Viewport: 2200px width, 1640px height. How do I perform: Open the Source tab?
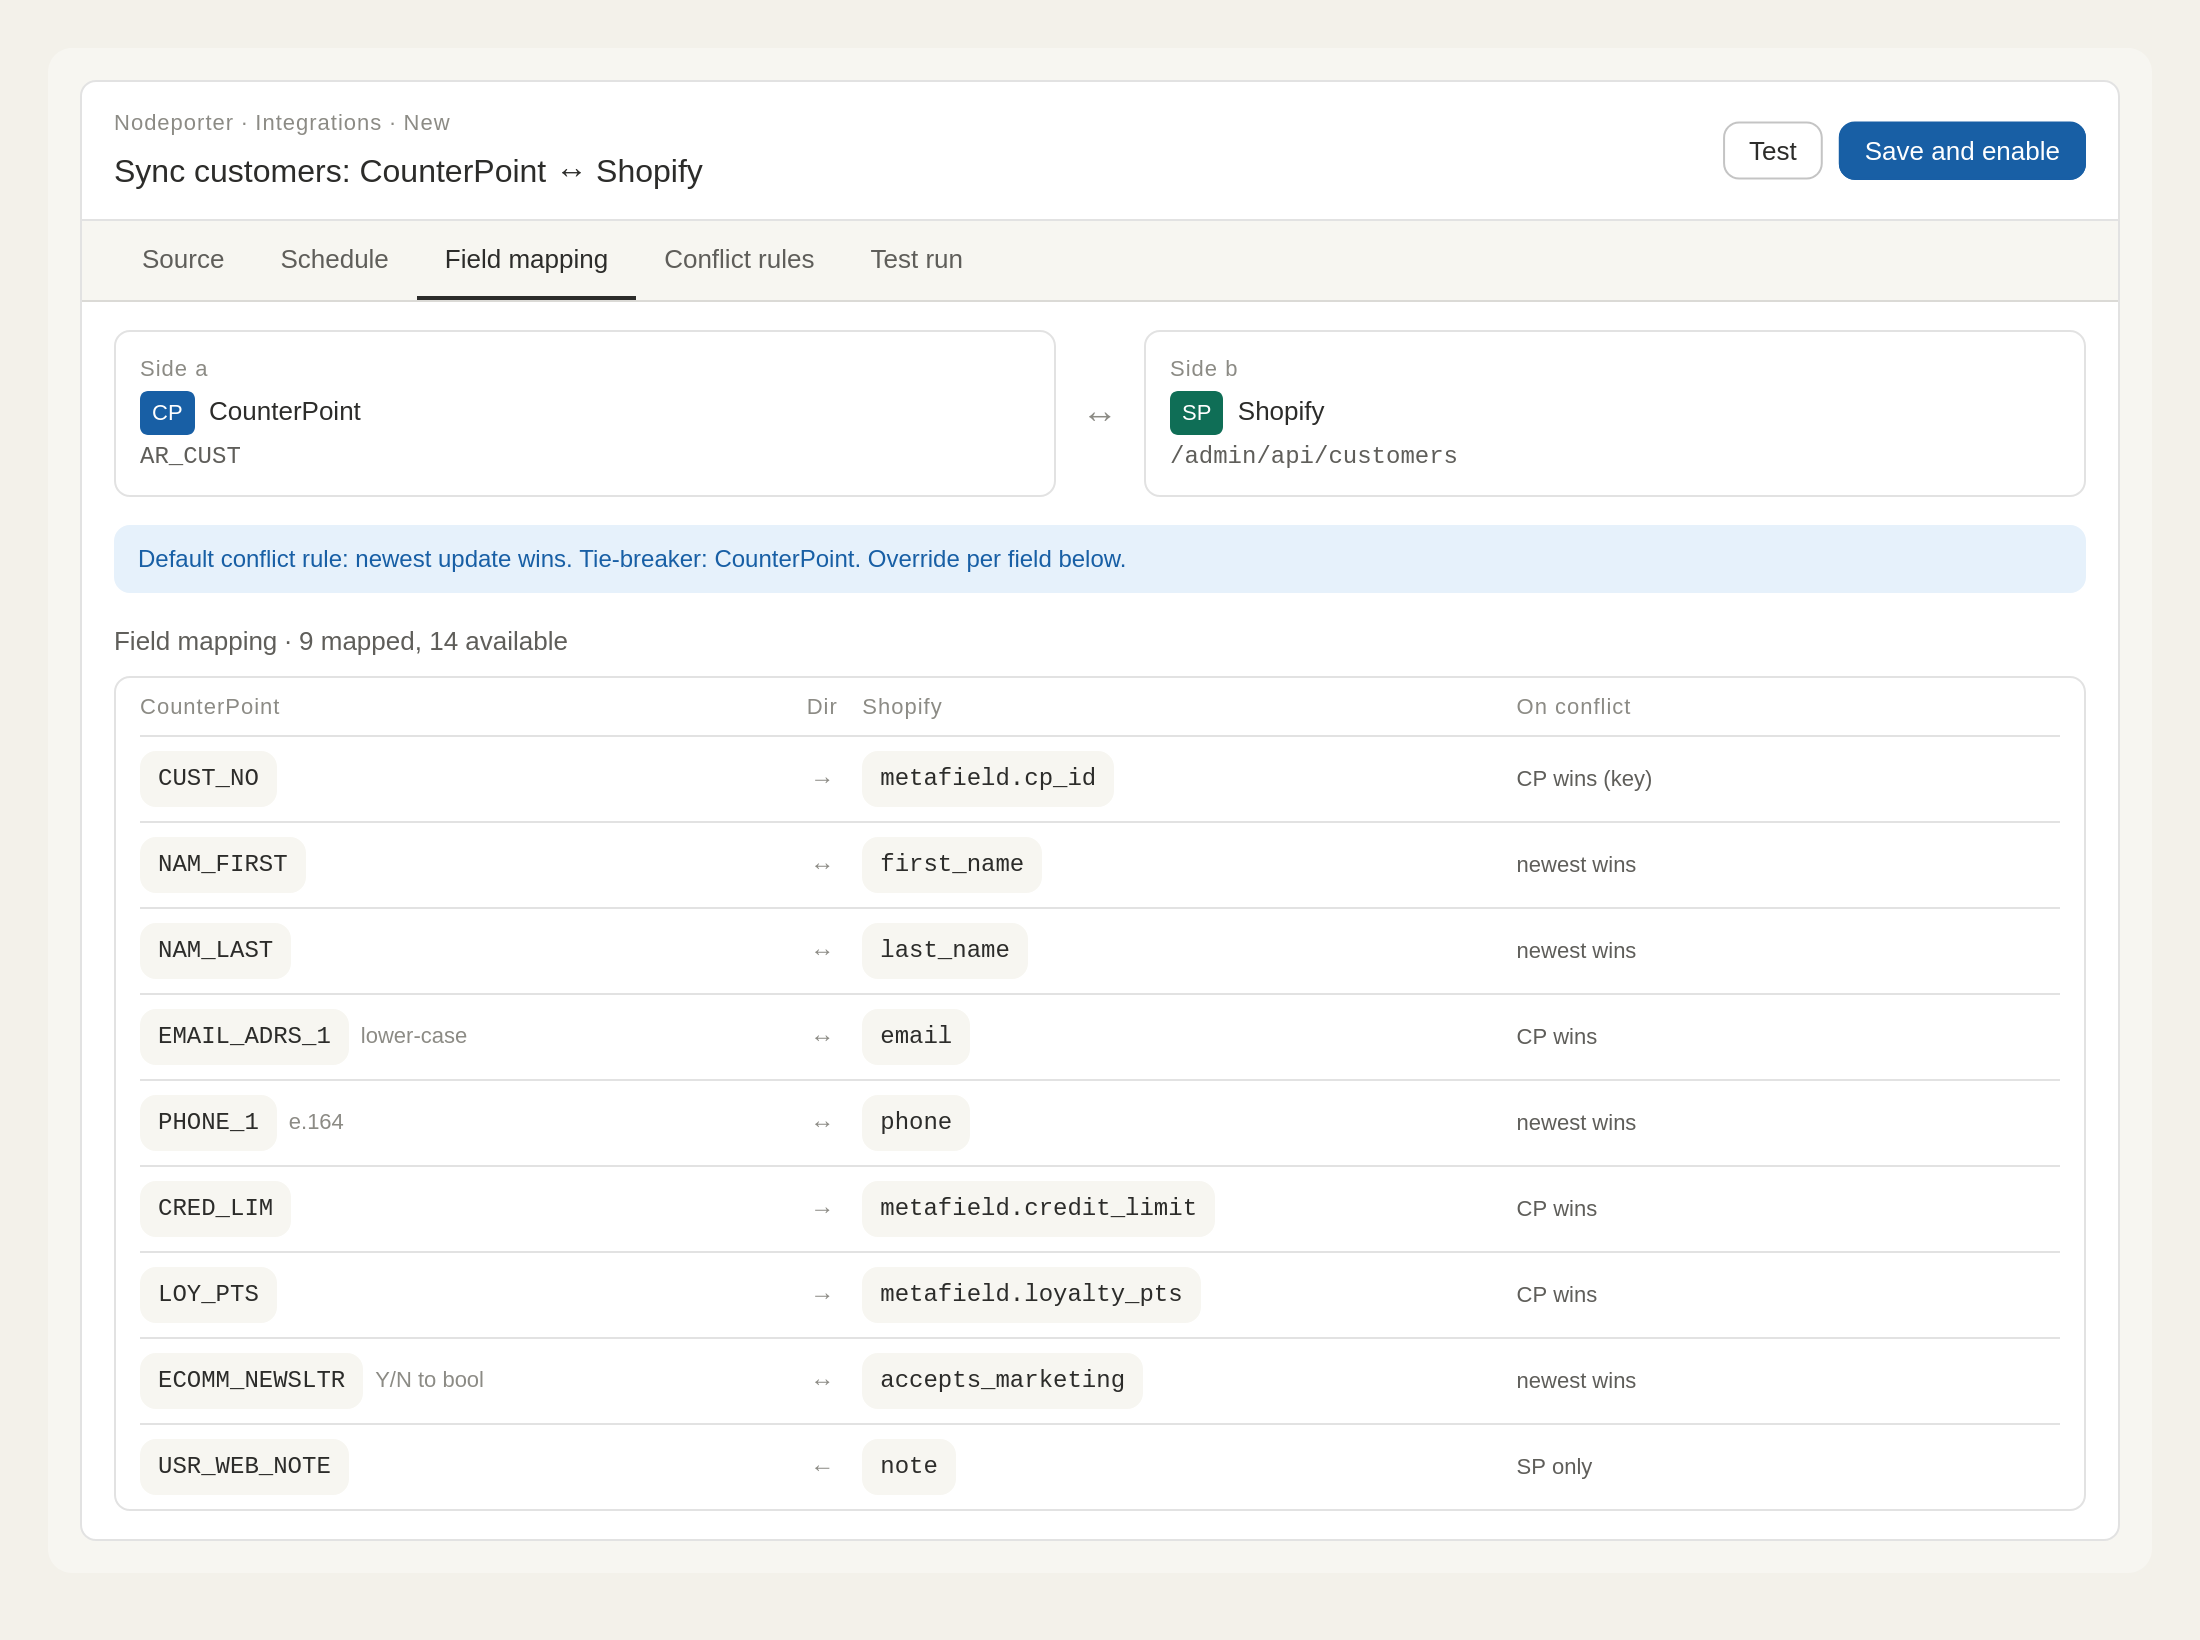(183, 259)
